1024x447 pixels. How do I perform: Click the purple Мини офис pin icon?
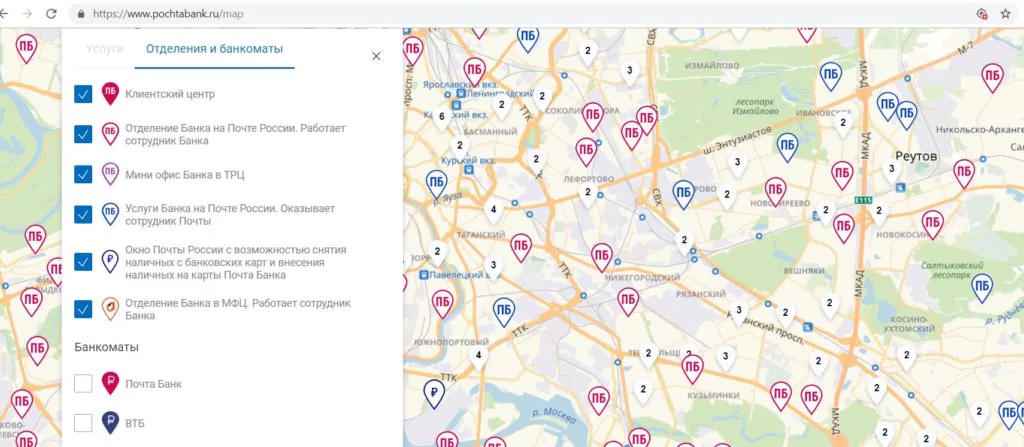coord(110,174)
